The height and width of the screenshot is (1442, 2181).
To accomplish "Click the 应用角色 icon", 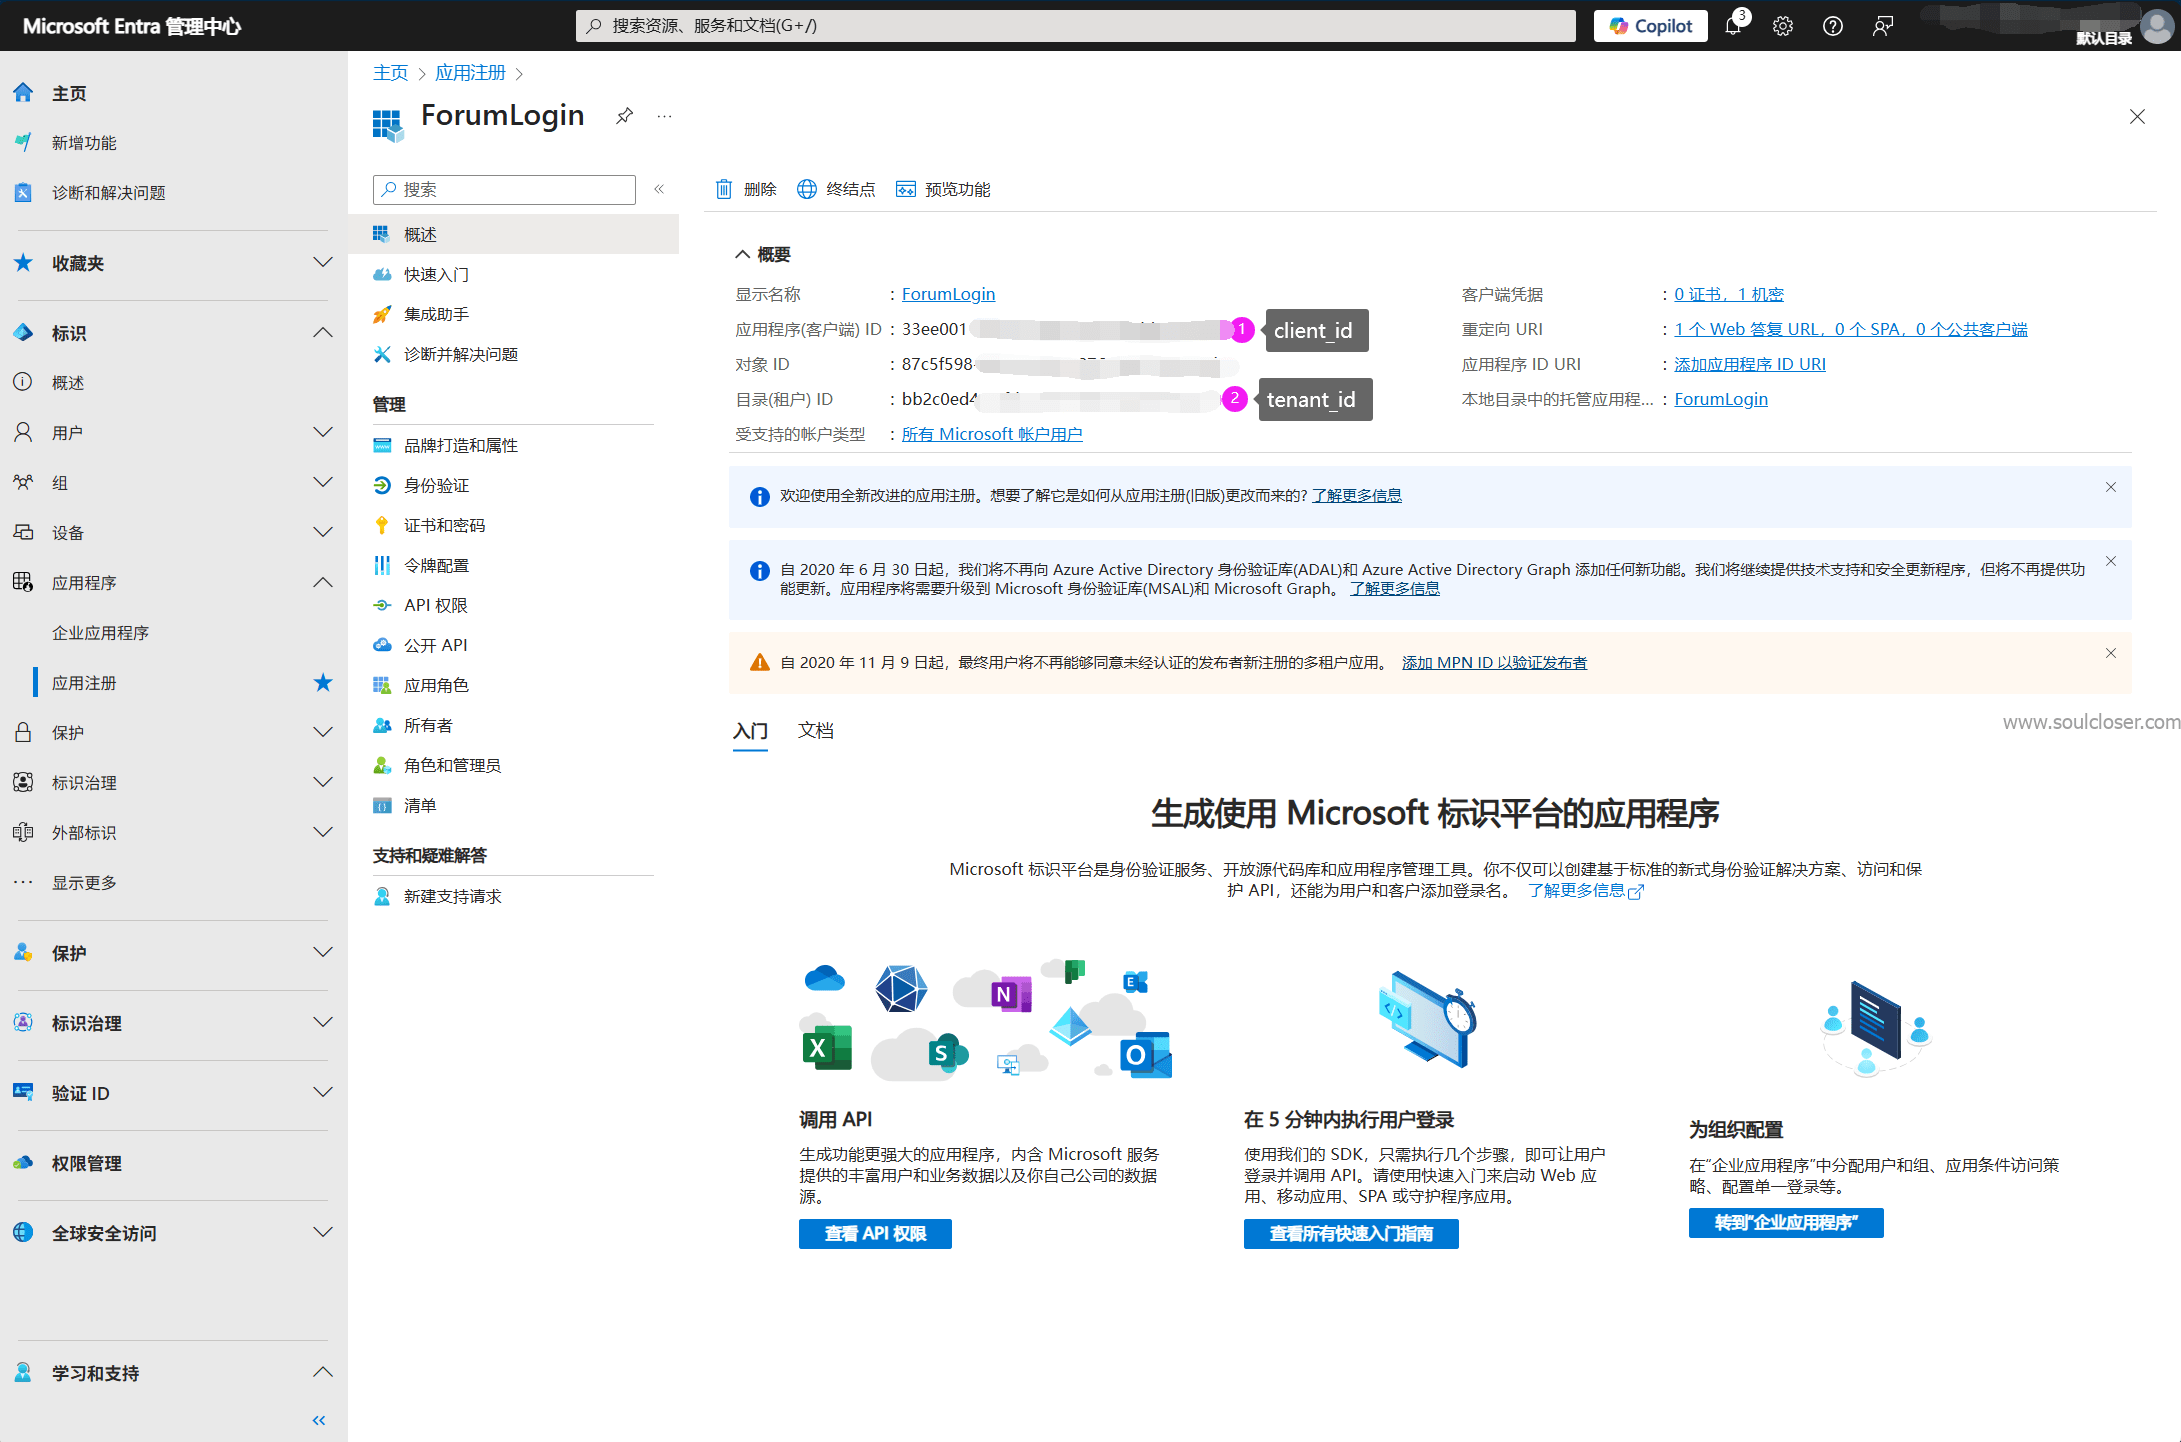I will point(382,685).
